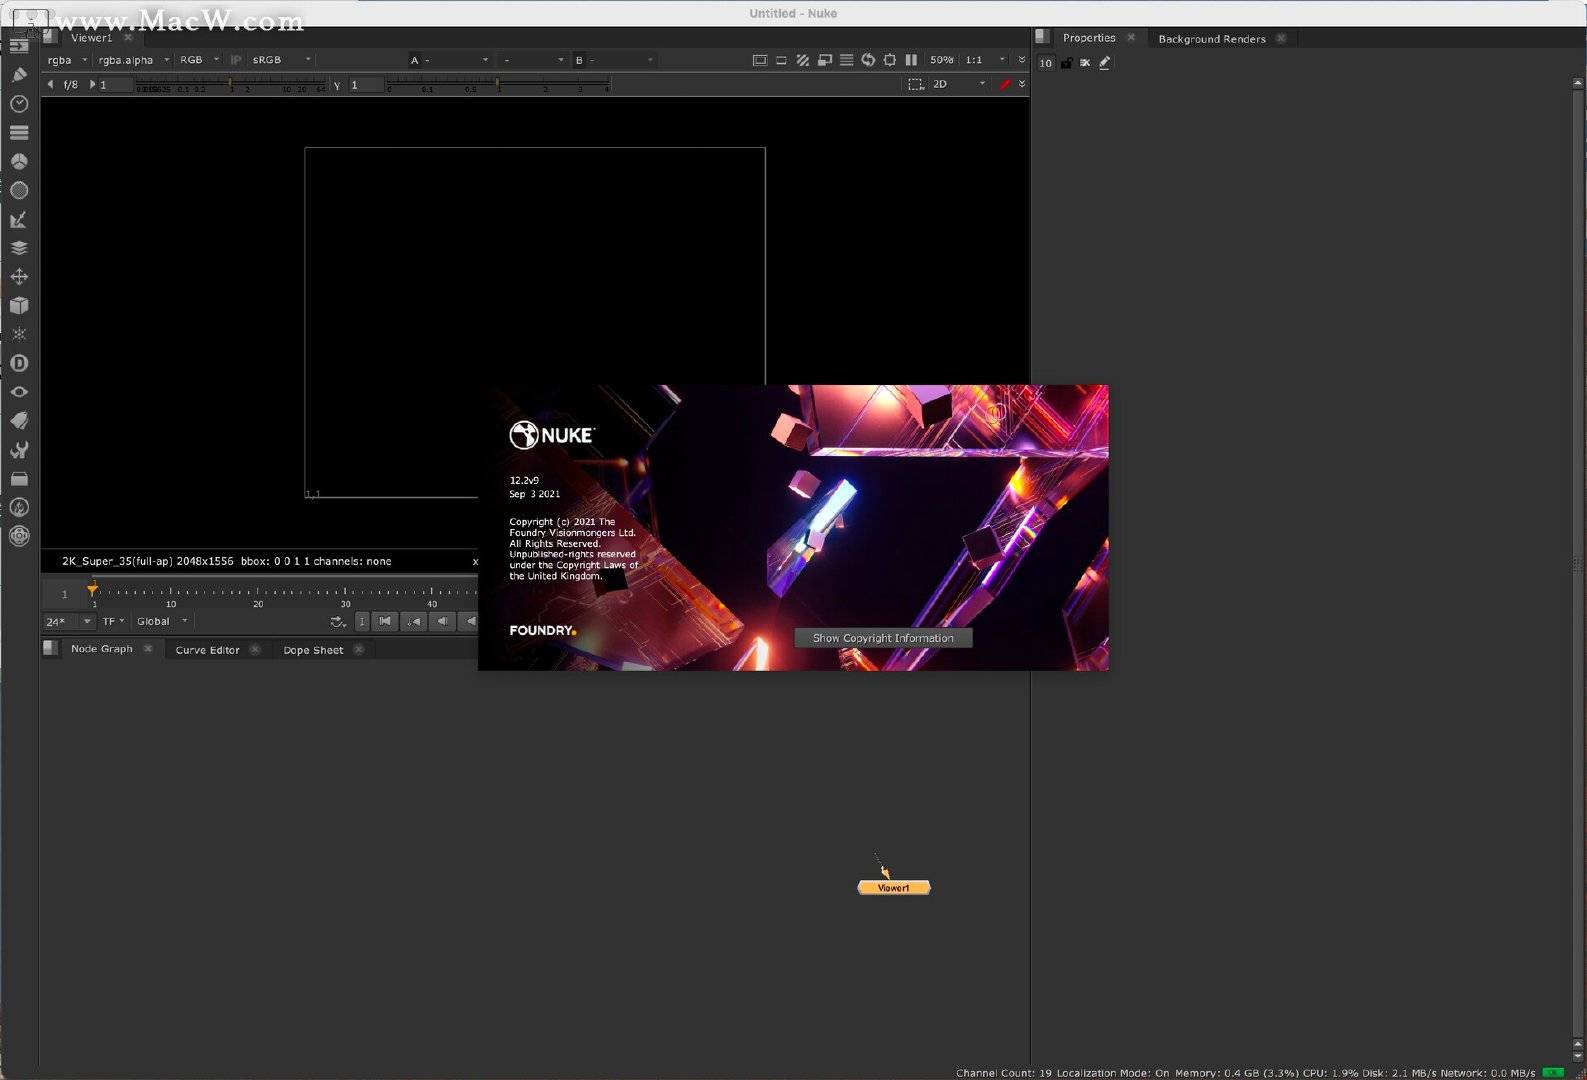Open the FurnaceCore plugins menu

pos(19,507)
